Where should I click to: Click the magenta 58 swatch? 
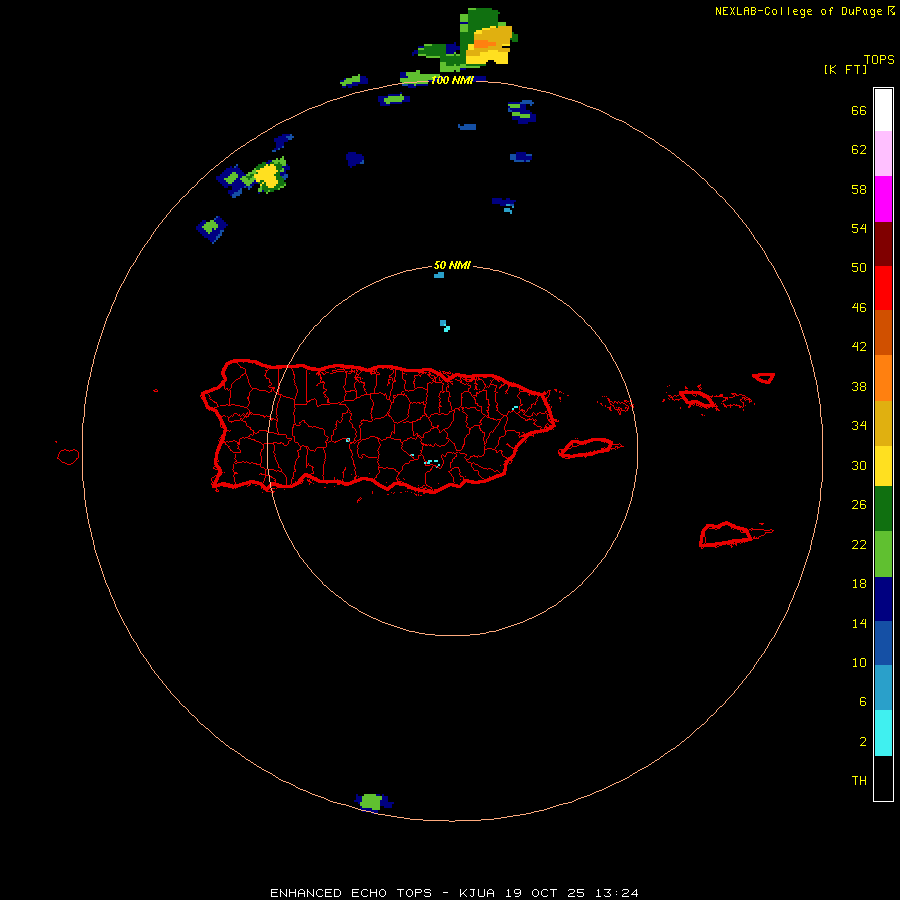(x=883, y=199)
